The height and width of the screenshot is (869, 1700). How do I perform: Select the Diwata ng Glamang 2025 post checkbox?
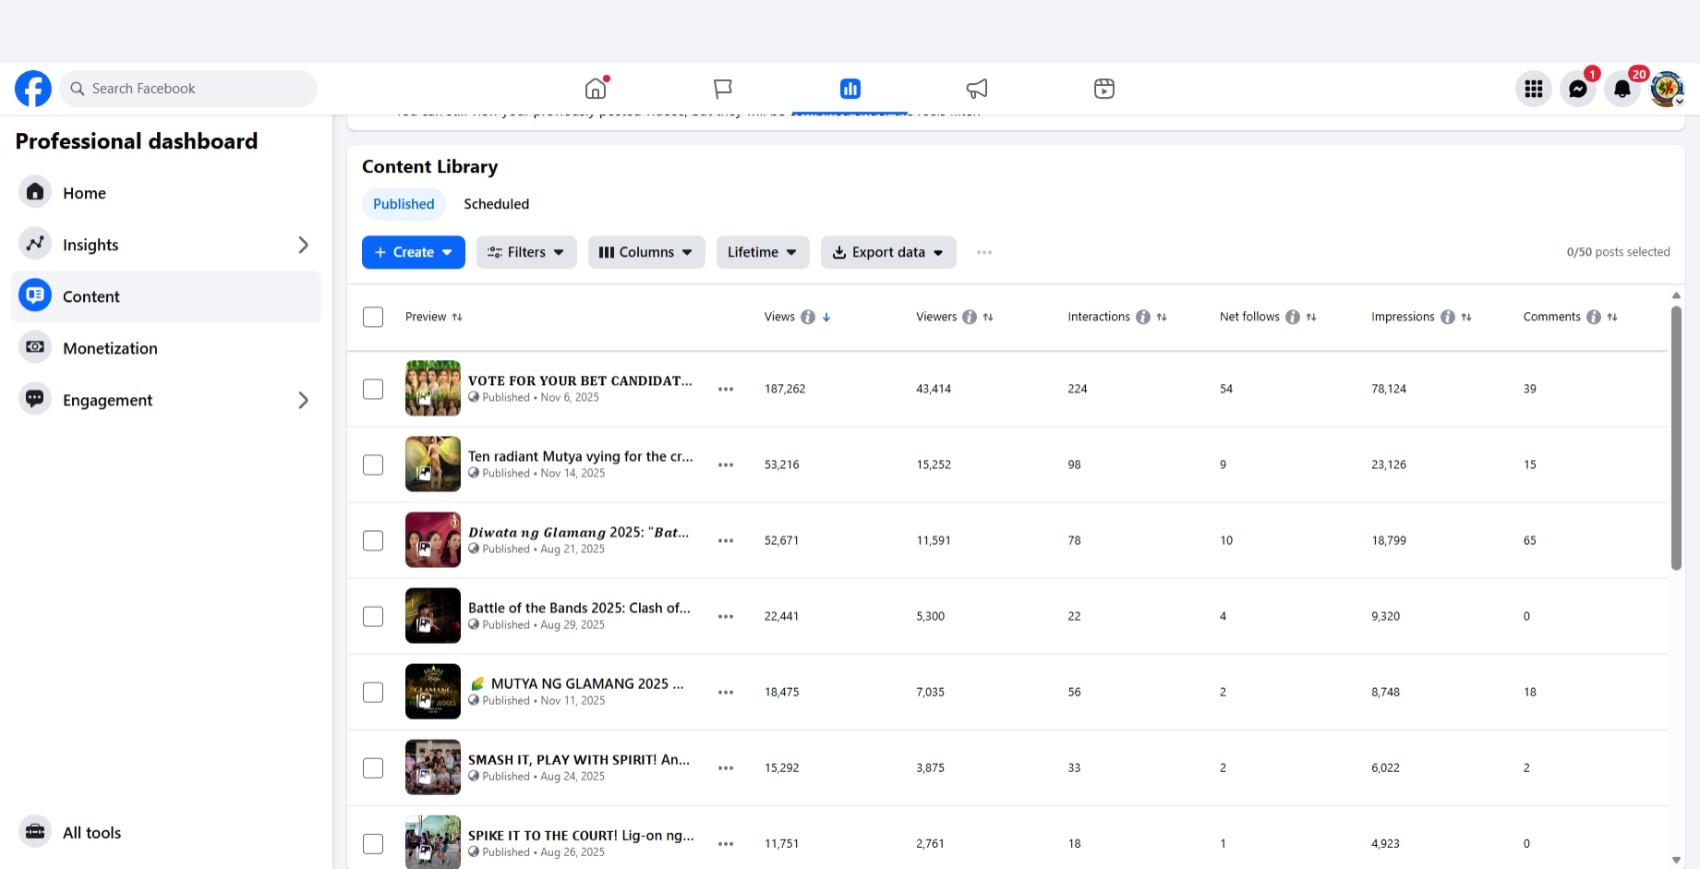tap(373, 541)
